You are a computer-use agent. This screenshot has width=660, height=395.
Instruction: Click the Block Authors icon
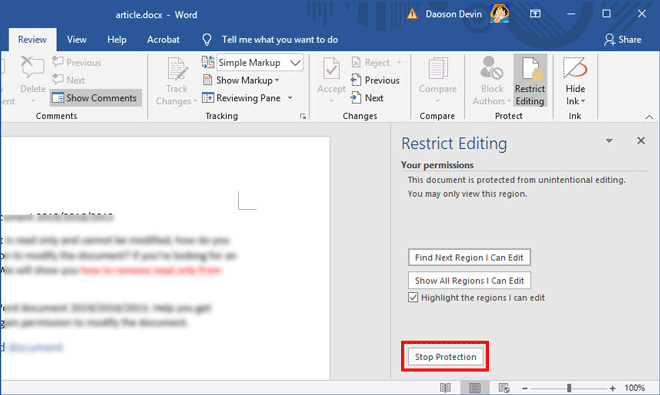[x=491, y=68]
